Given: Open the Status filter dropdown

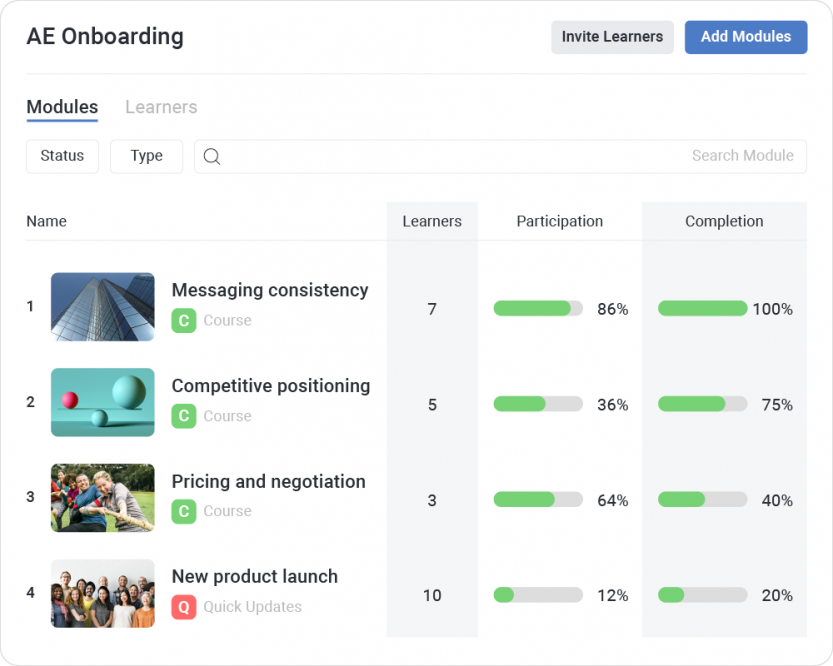Looking at the screenshot, I should point(62,156).
